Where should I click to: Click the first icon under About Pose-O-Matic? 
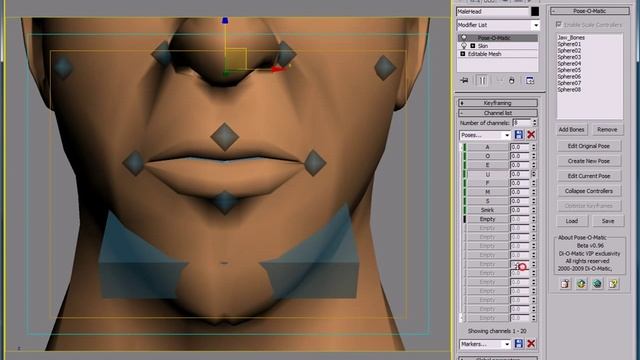click(x=565, y=284)
